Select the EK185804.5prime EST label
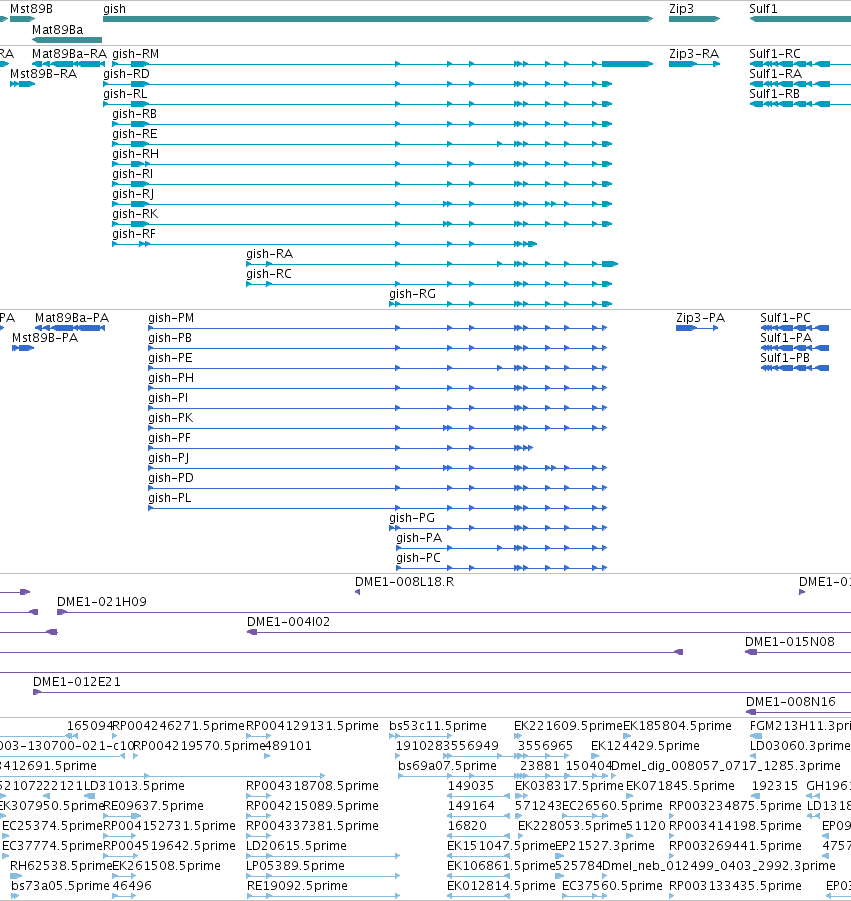The image size is (851, 901). [x=677, y=726]
